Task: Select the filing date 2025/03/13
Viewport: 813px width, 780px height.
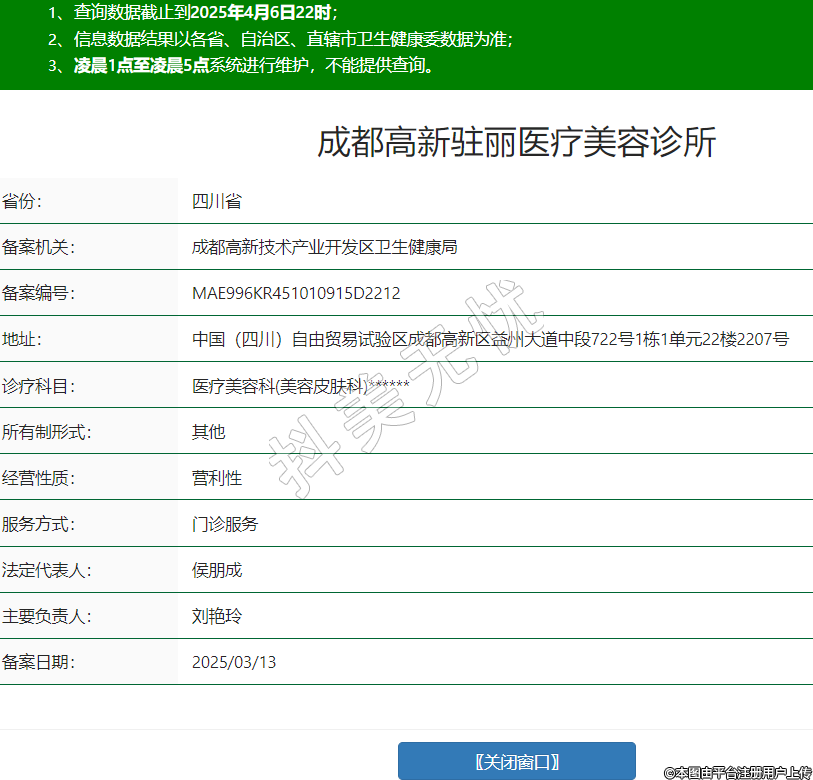Action: pos(234,662)
